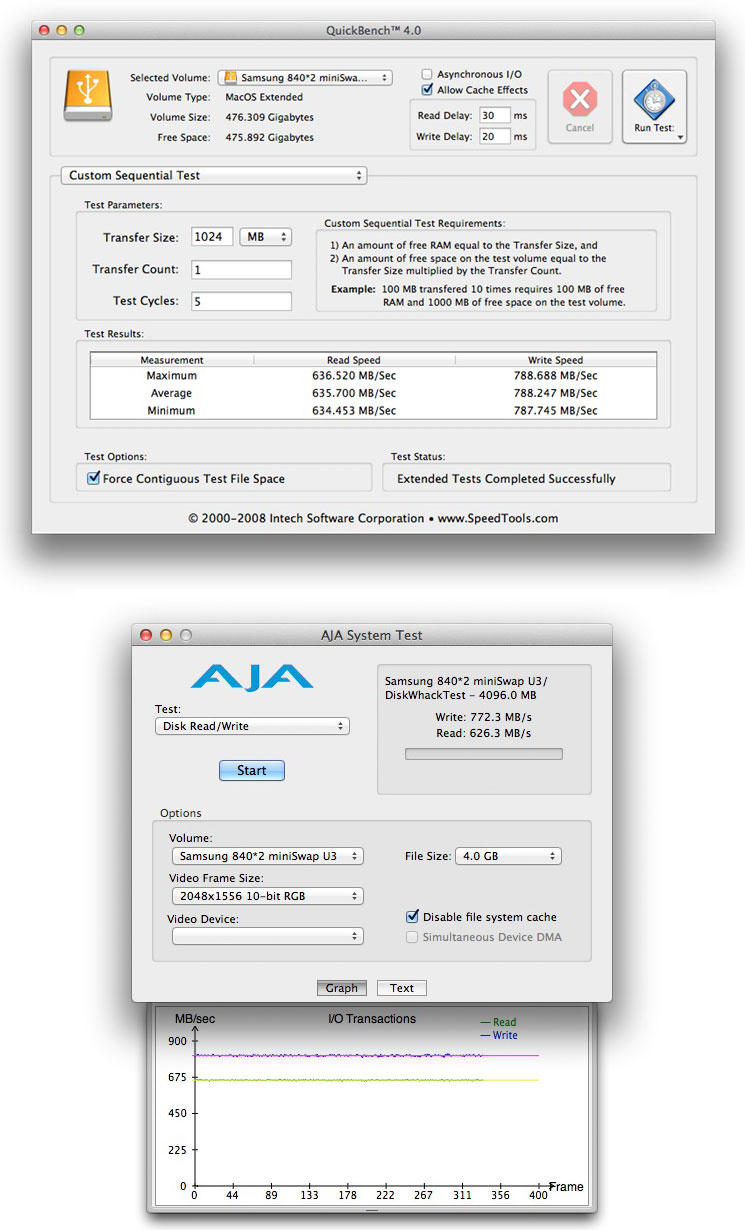
Task: Click the Read: 626.3 MB/s result
Action: (485, 733)
